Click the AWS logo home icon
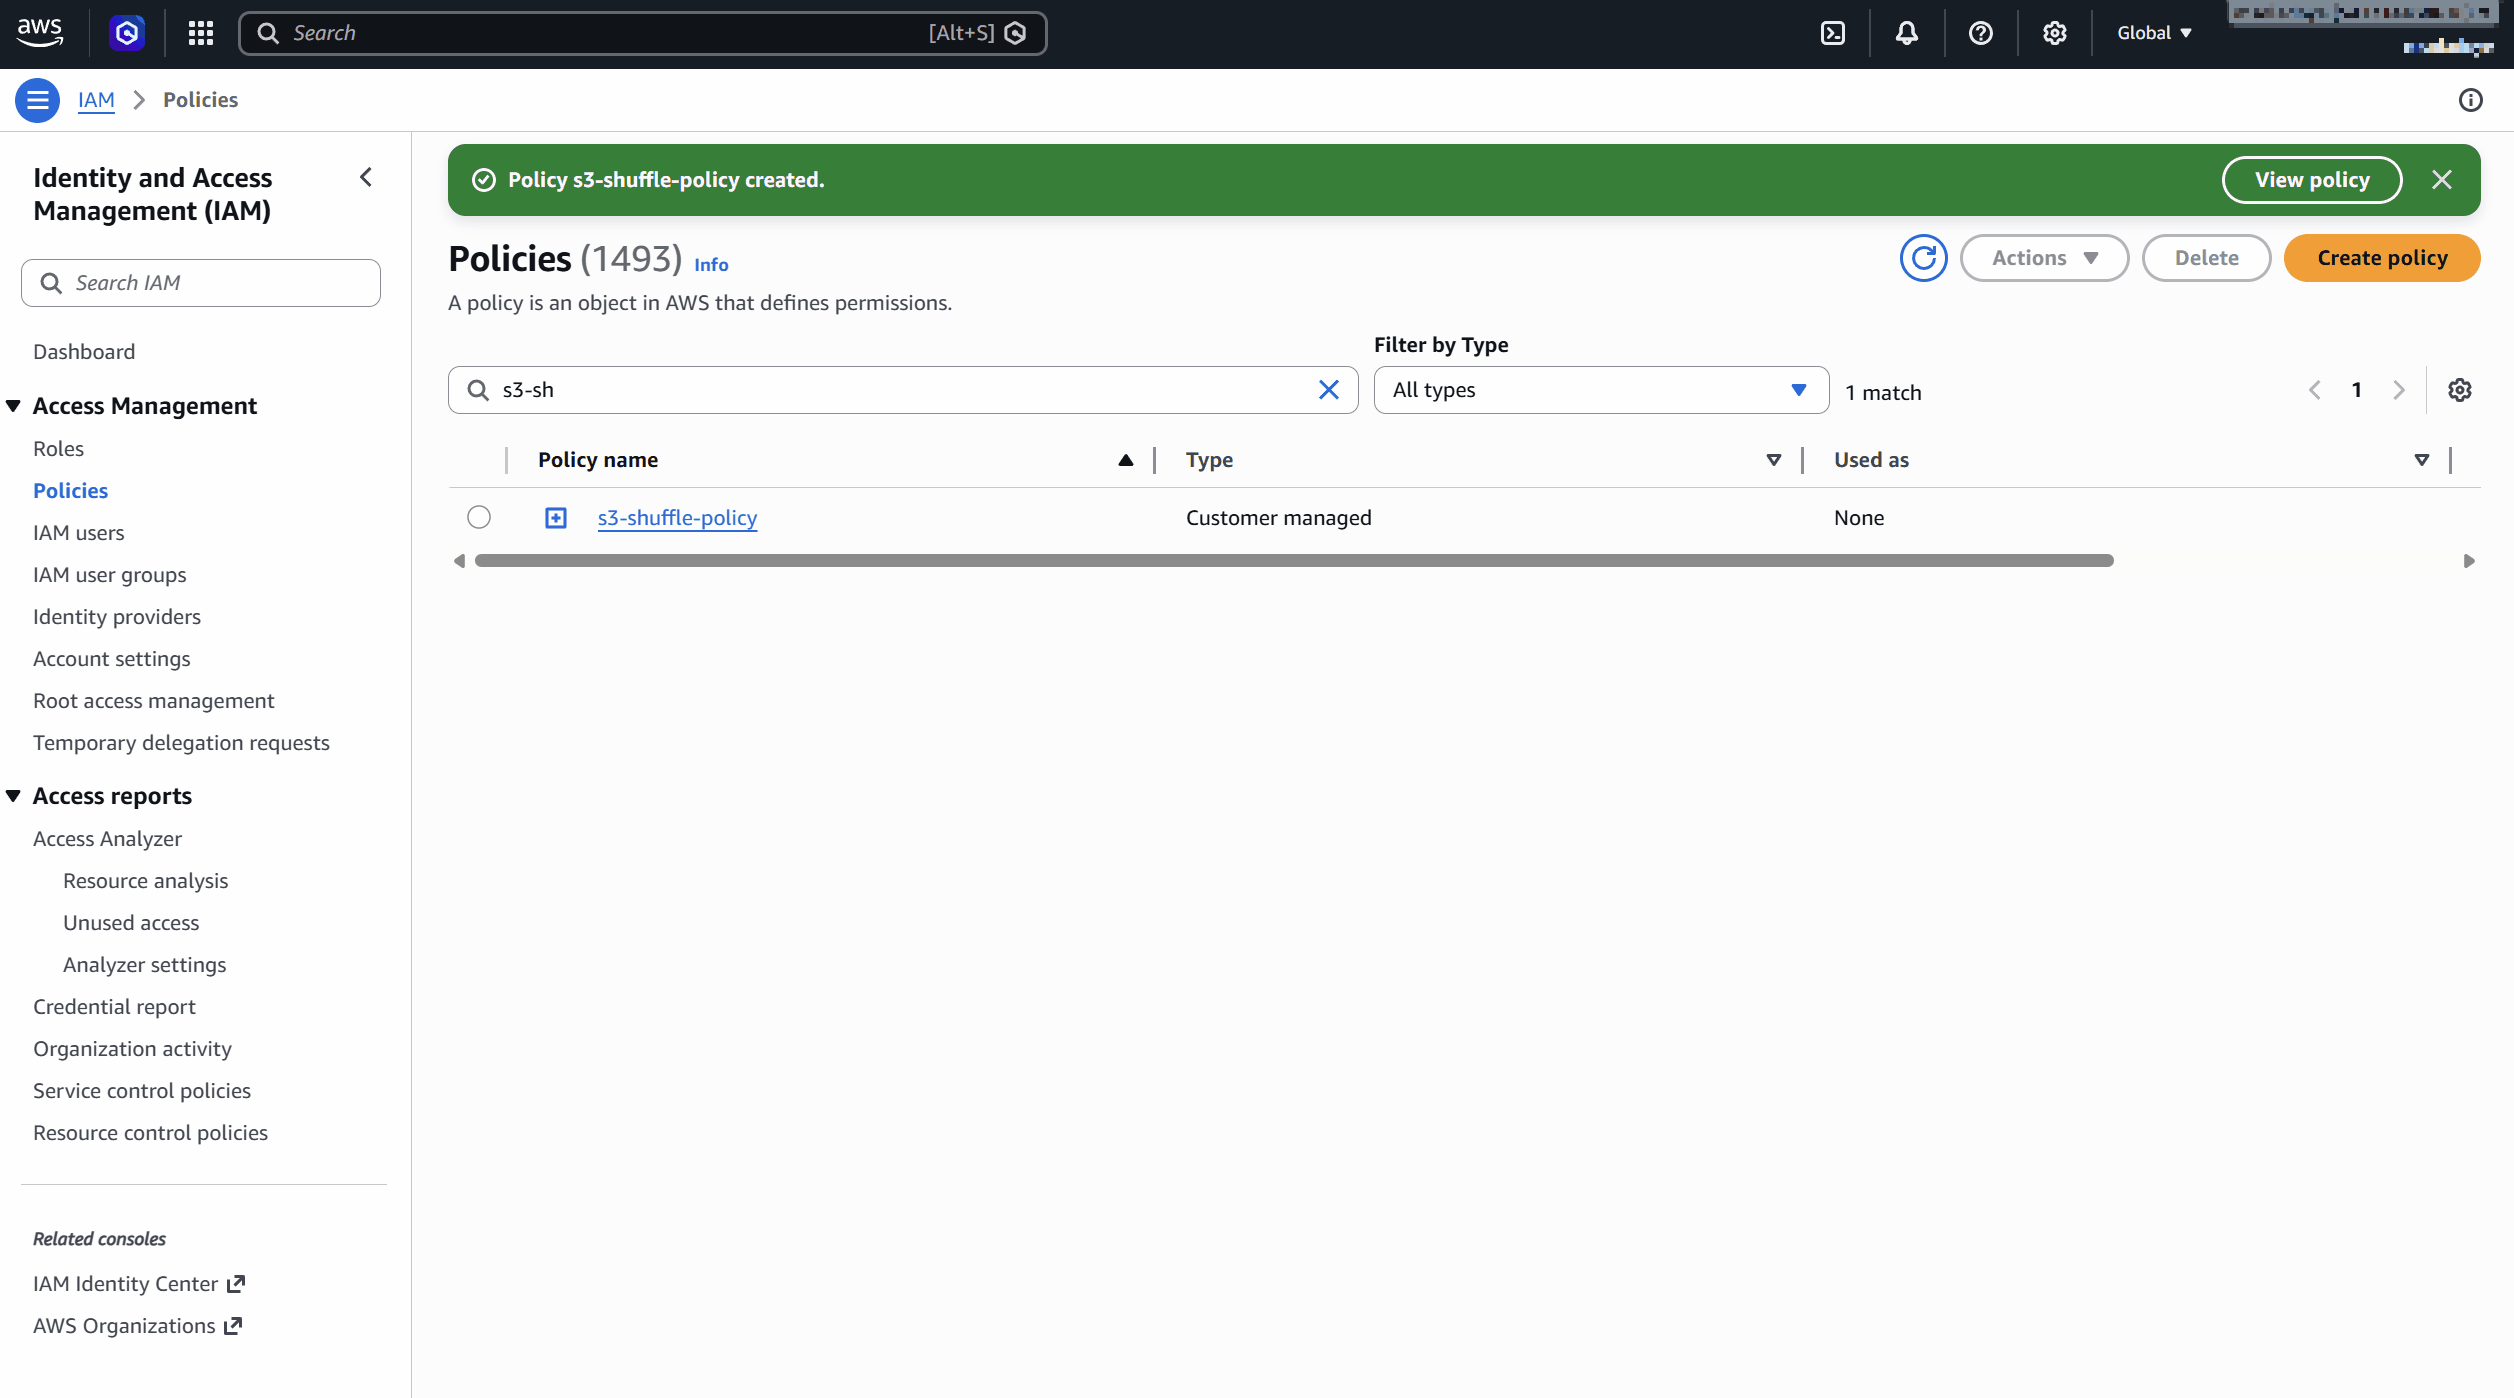The image size is (2514, 1398). (40, 32)
